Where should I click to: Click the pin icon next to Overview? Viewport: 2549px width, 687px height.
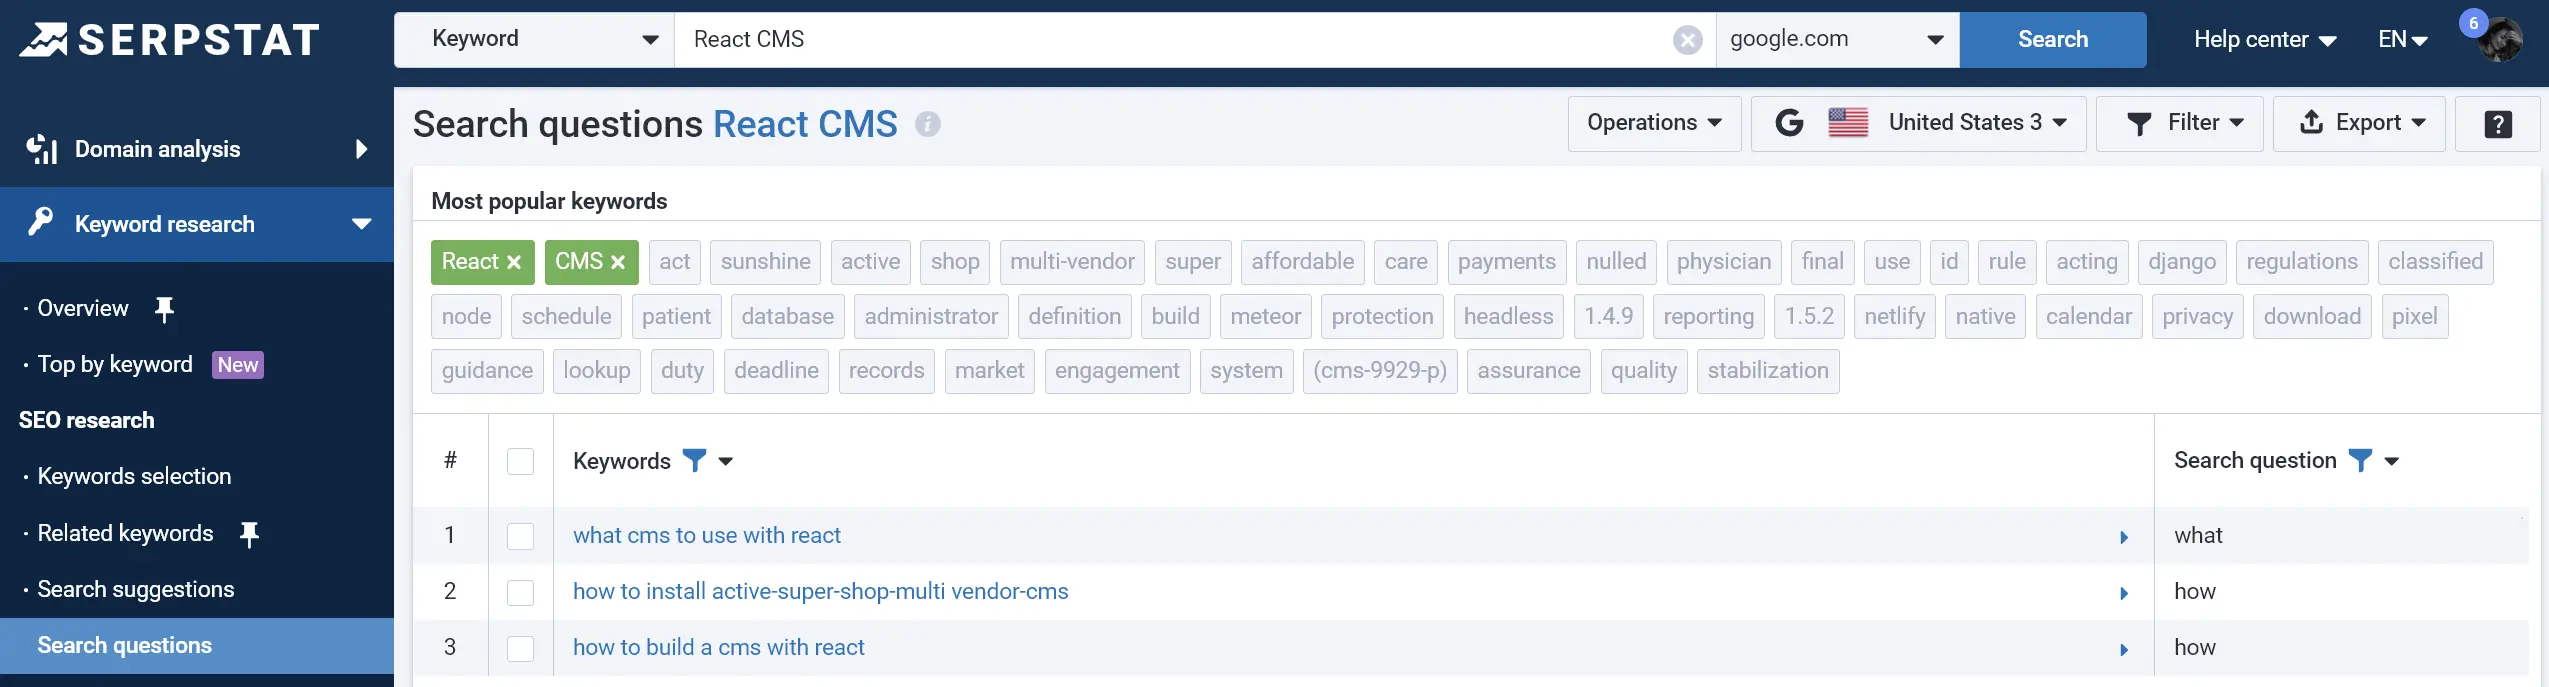165,310
